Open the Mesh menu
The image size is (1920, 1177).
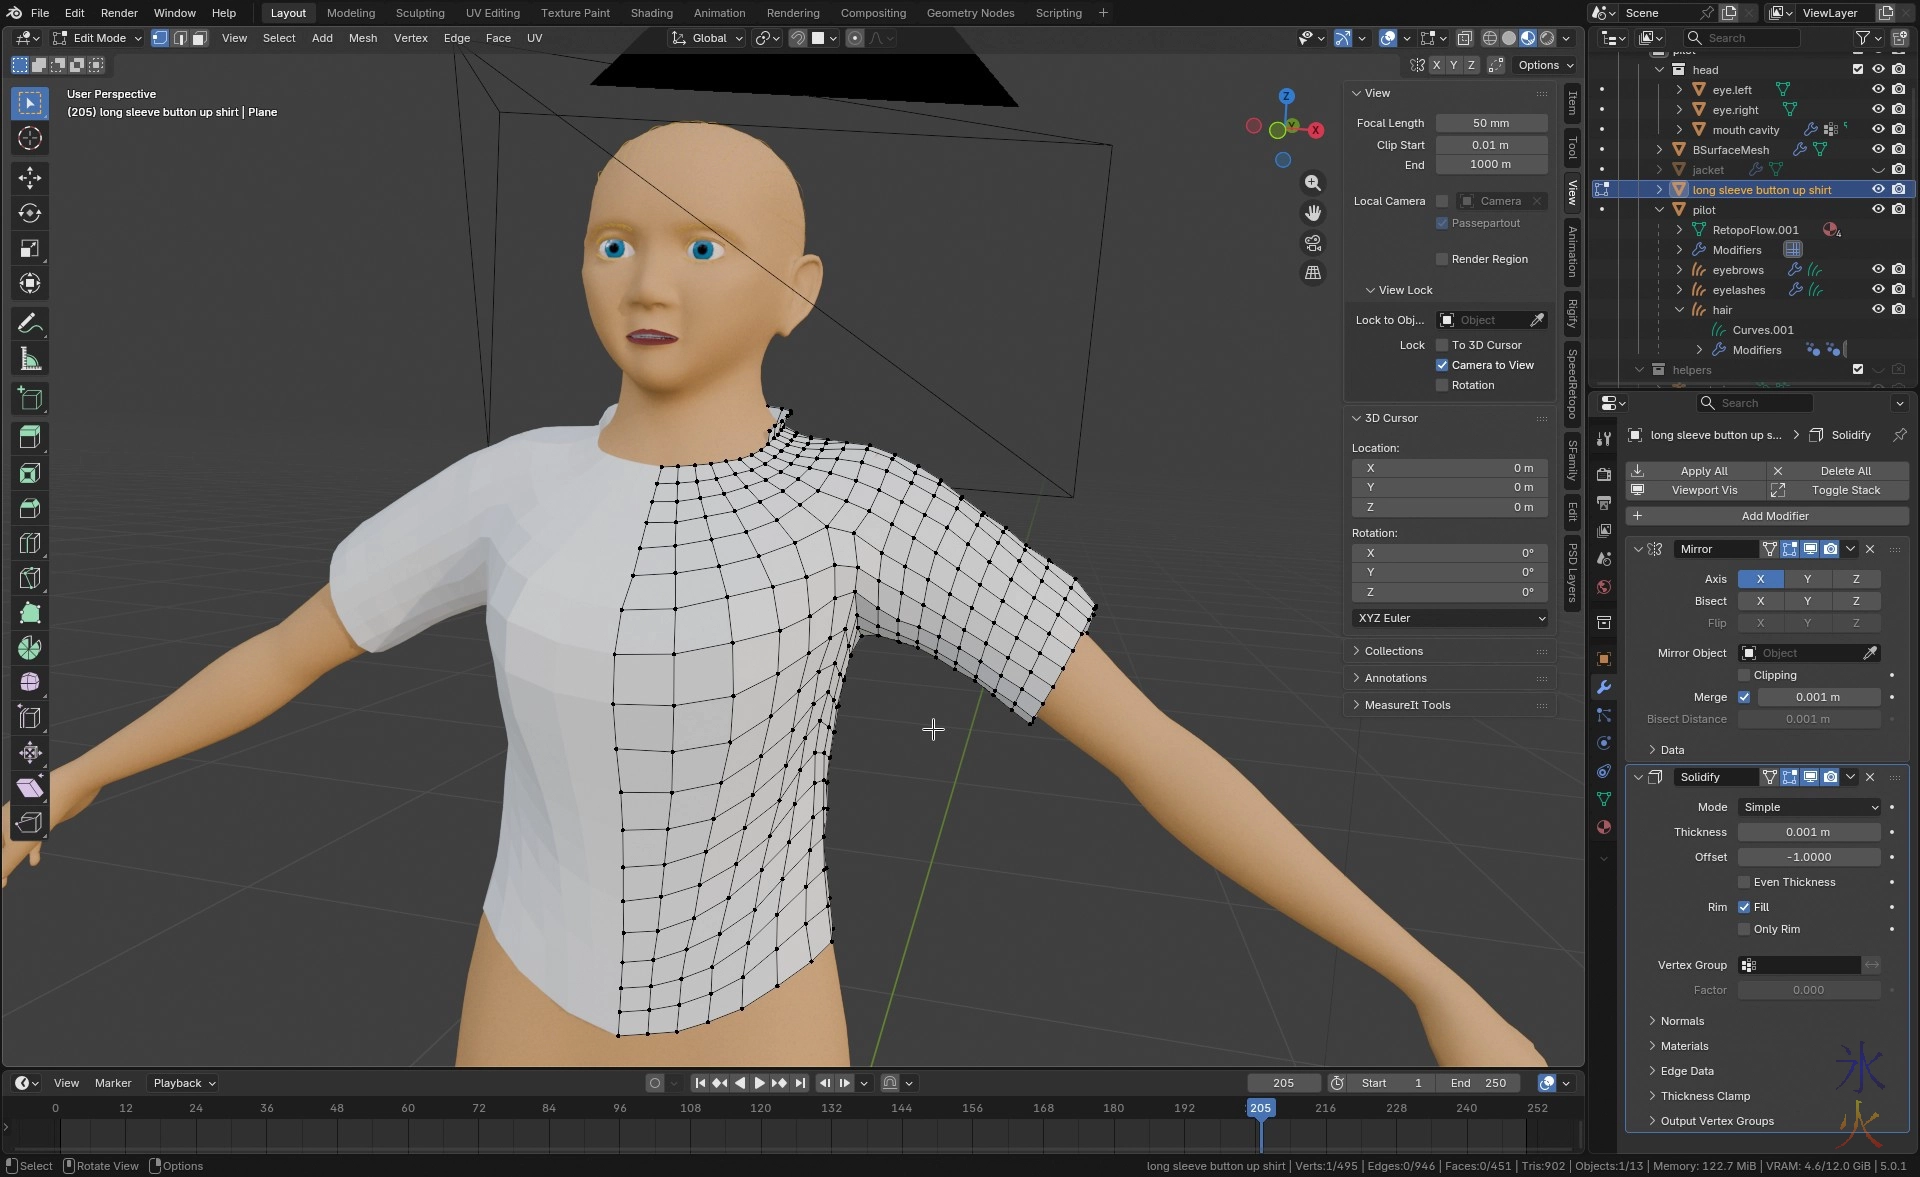pos(362,38)
